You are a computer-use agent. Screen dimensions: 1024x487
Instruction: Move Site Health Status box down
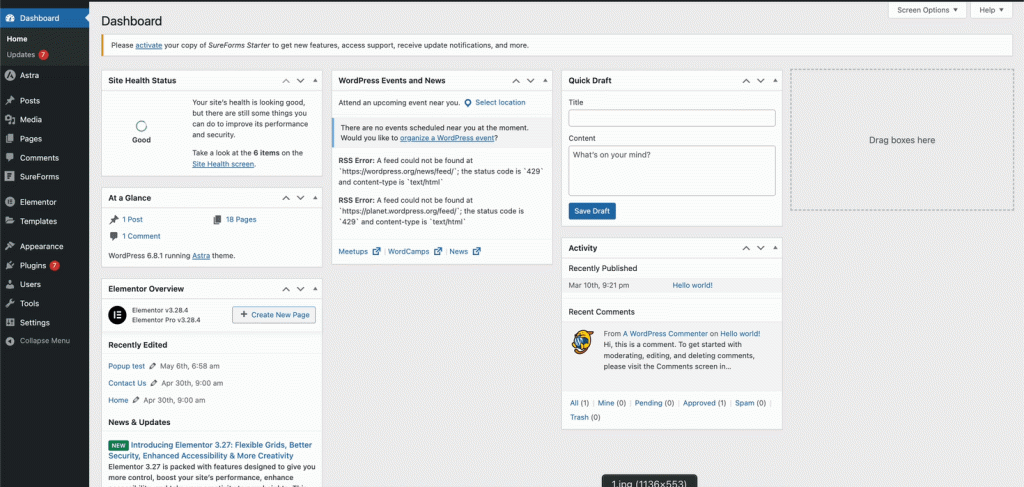[300, 81]
